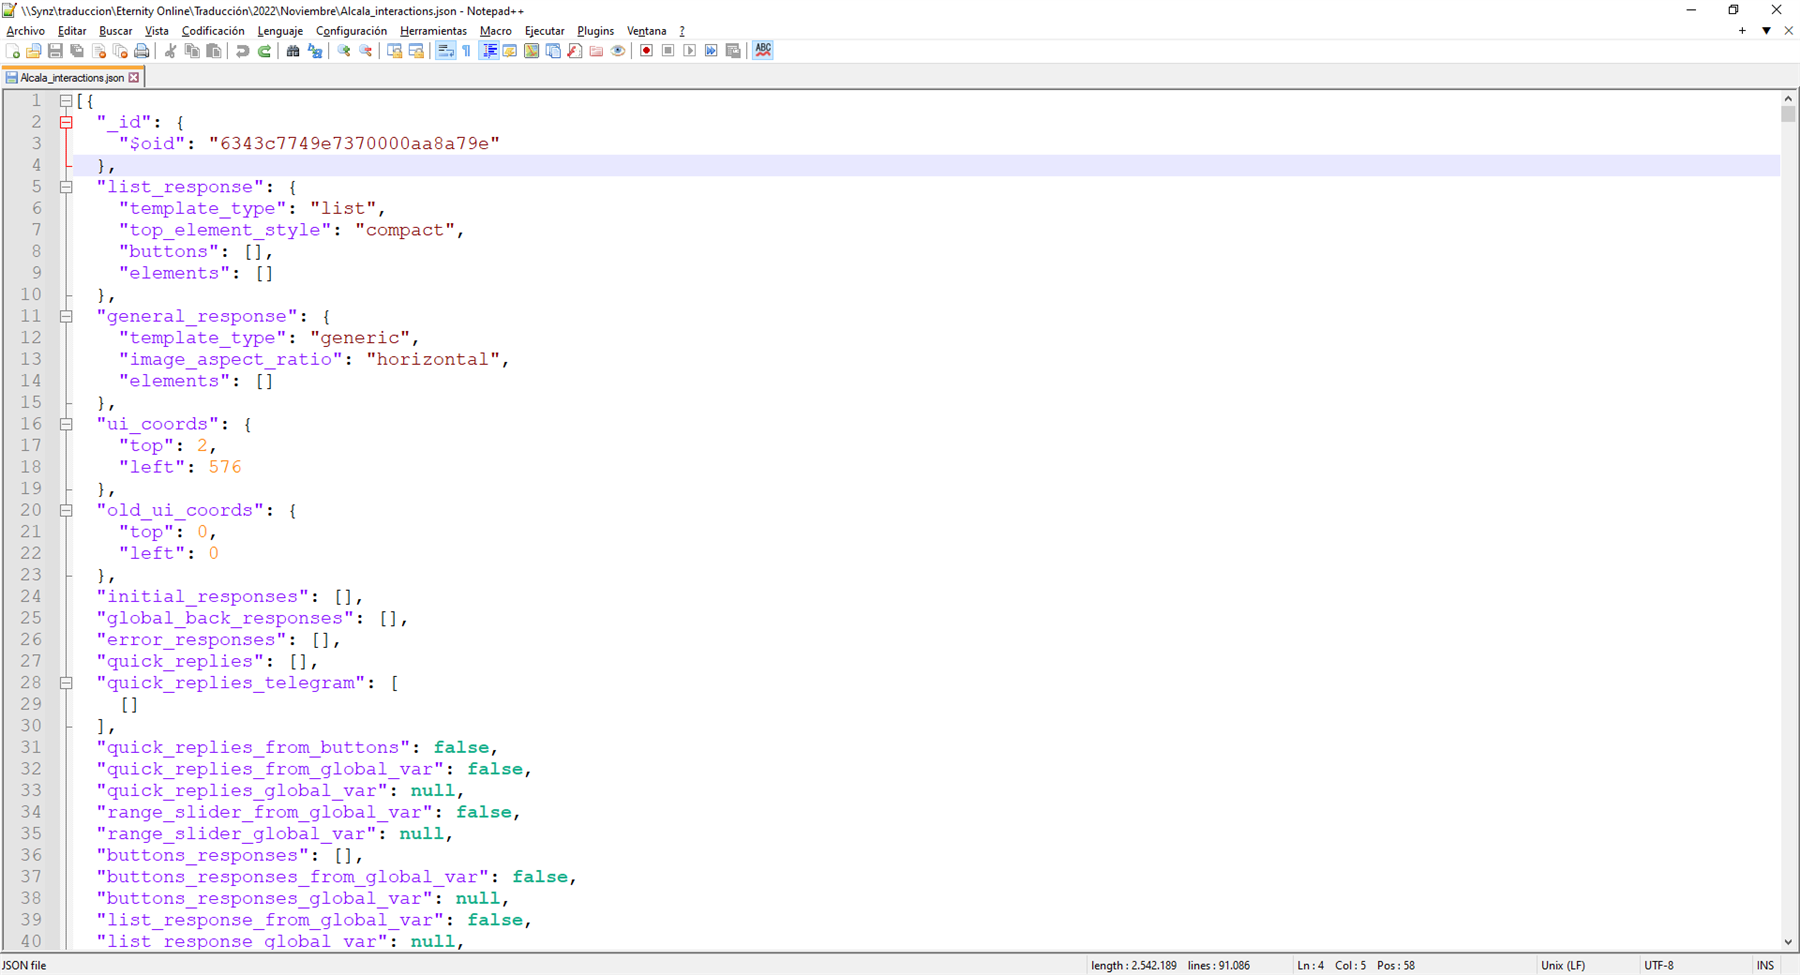Image resolution: width=1800 pixels, height=975 pixels.
Task: Click UTF-8 encoding in the status bar
Action: click(x=1659, y=965)
